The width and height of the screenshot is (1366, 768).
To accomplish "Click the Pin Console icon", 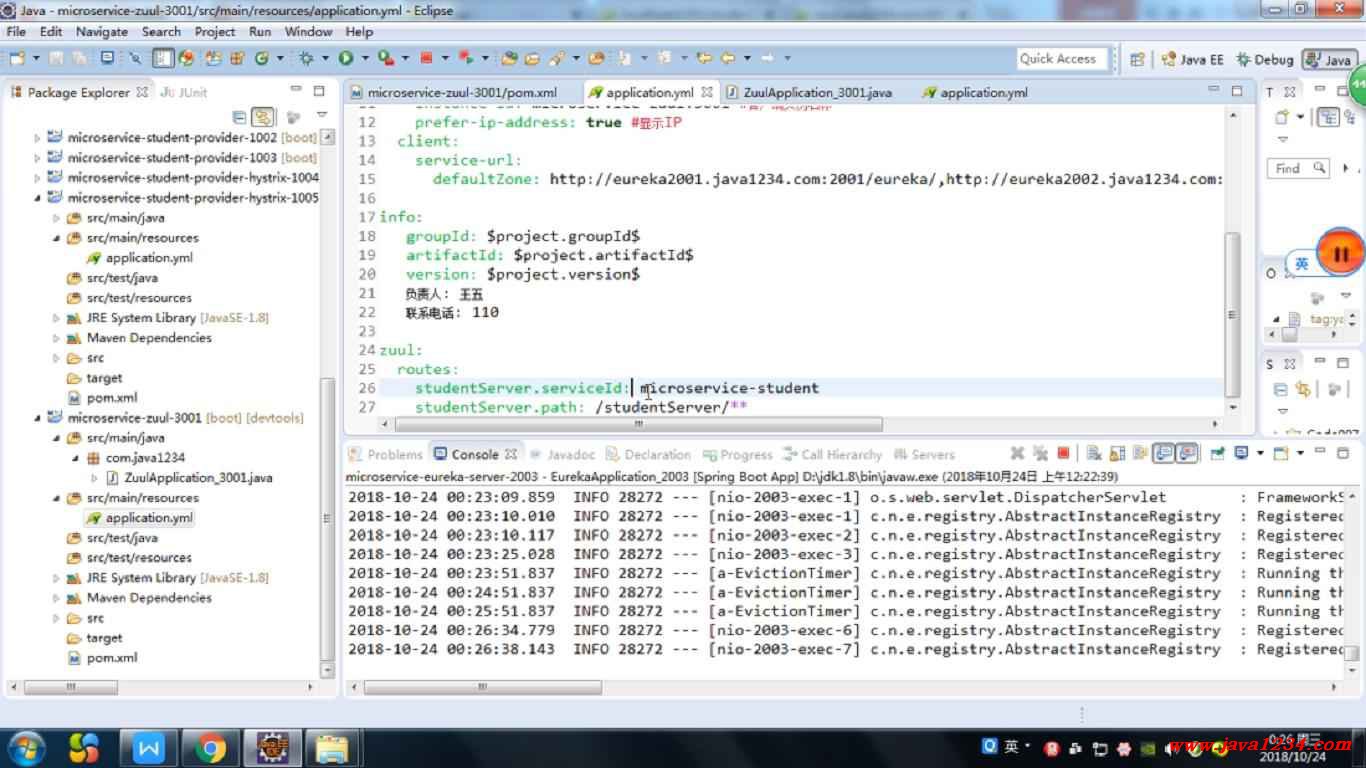I will (x=1217, y=453).
